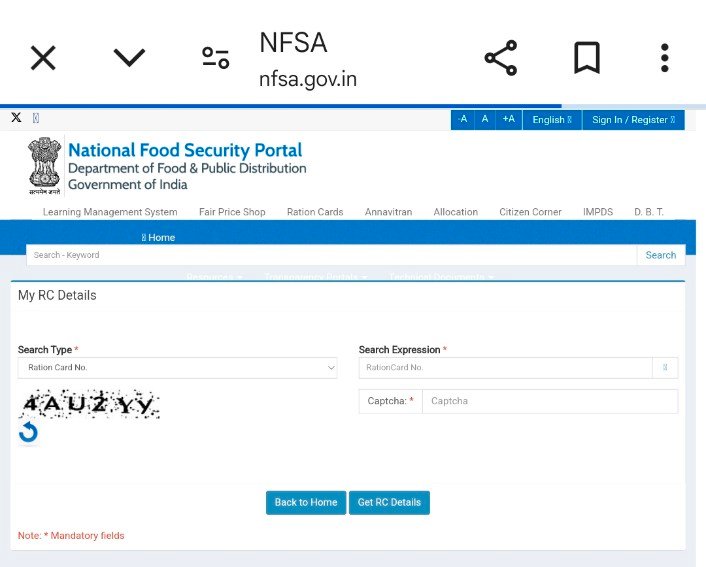Viewport: 706px width, 567px height.
Task: Increase font size with +A
Action: click(x=509, y=120)
